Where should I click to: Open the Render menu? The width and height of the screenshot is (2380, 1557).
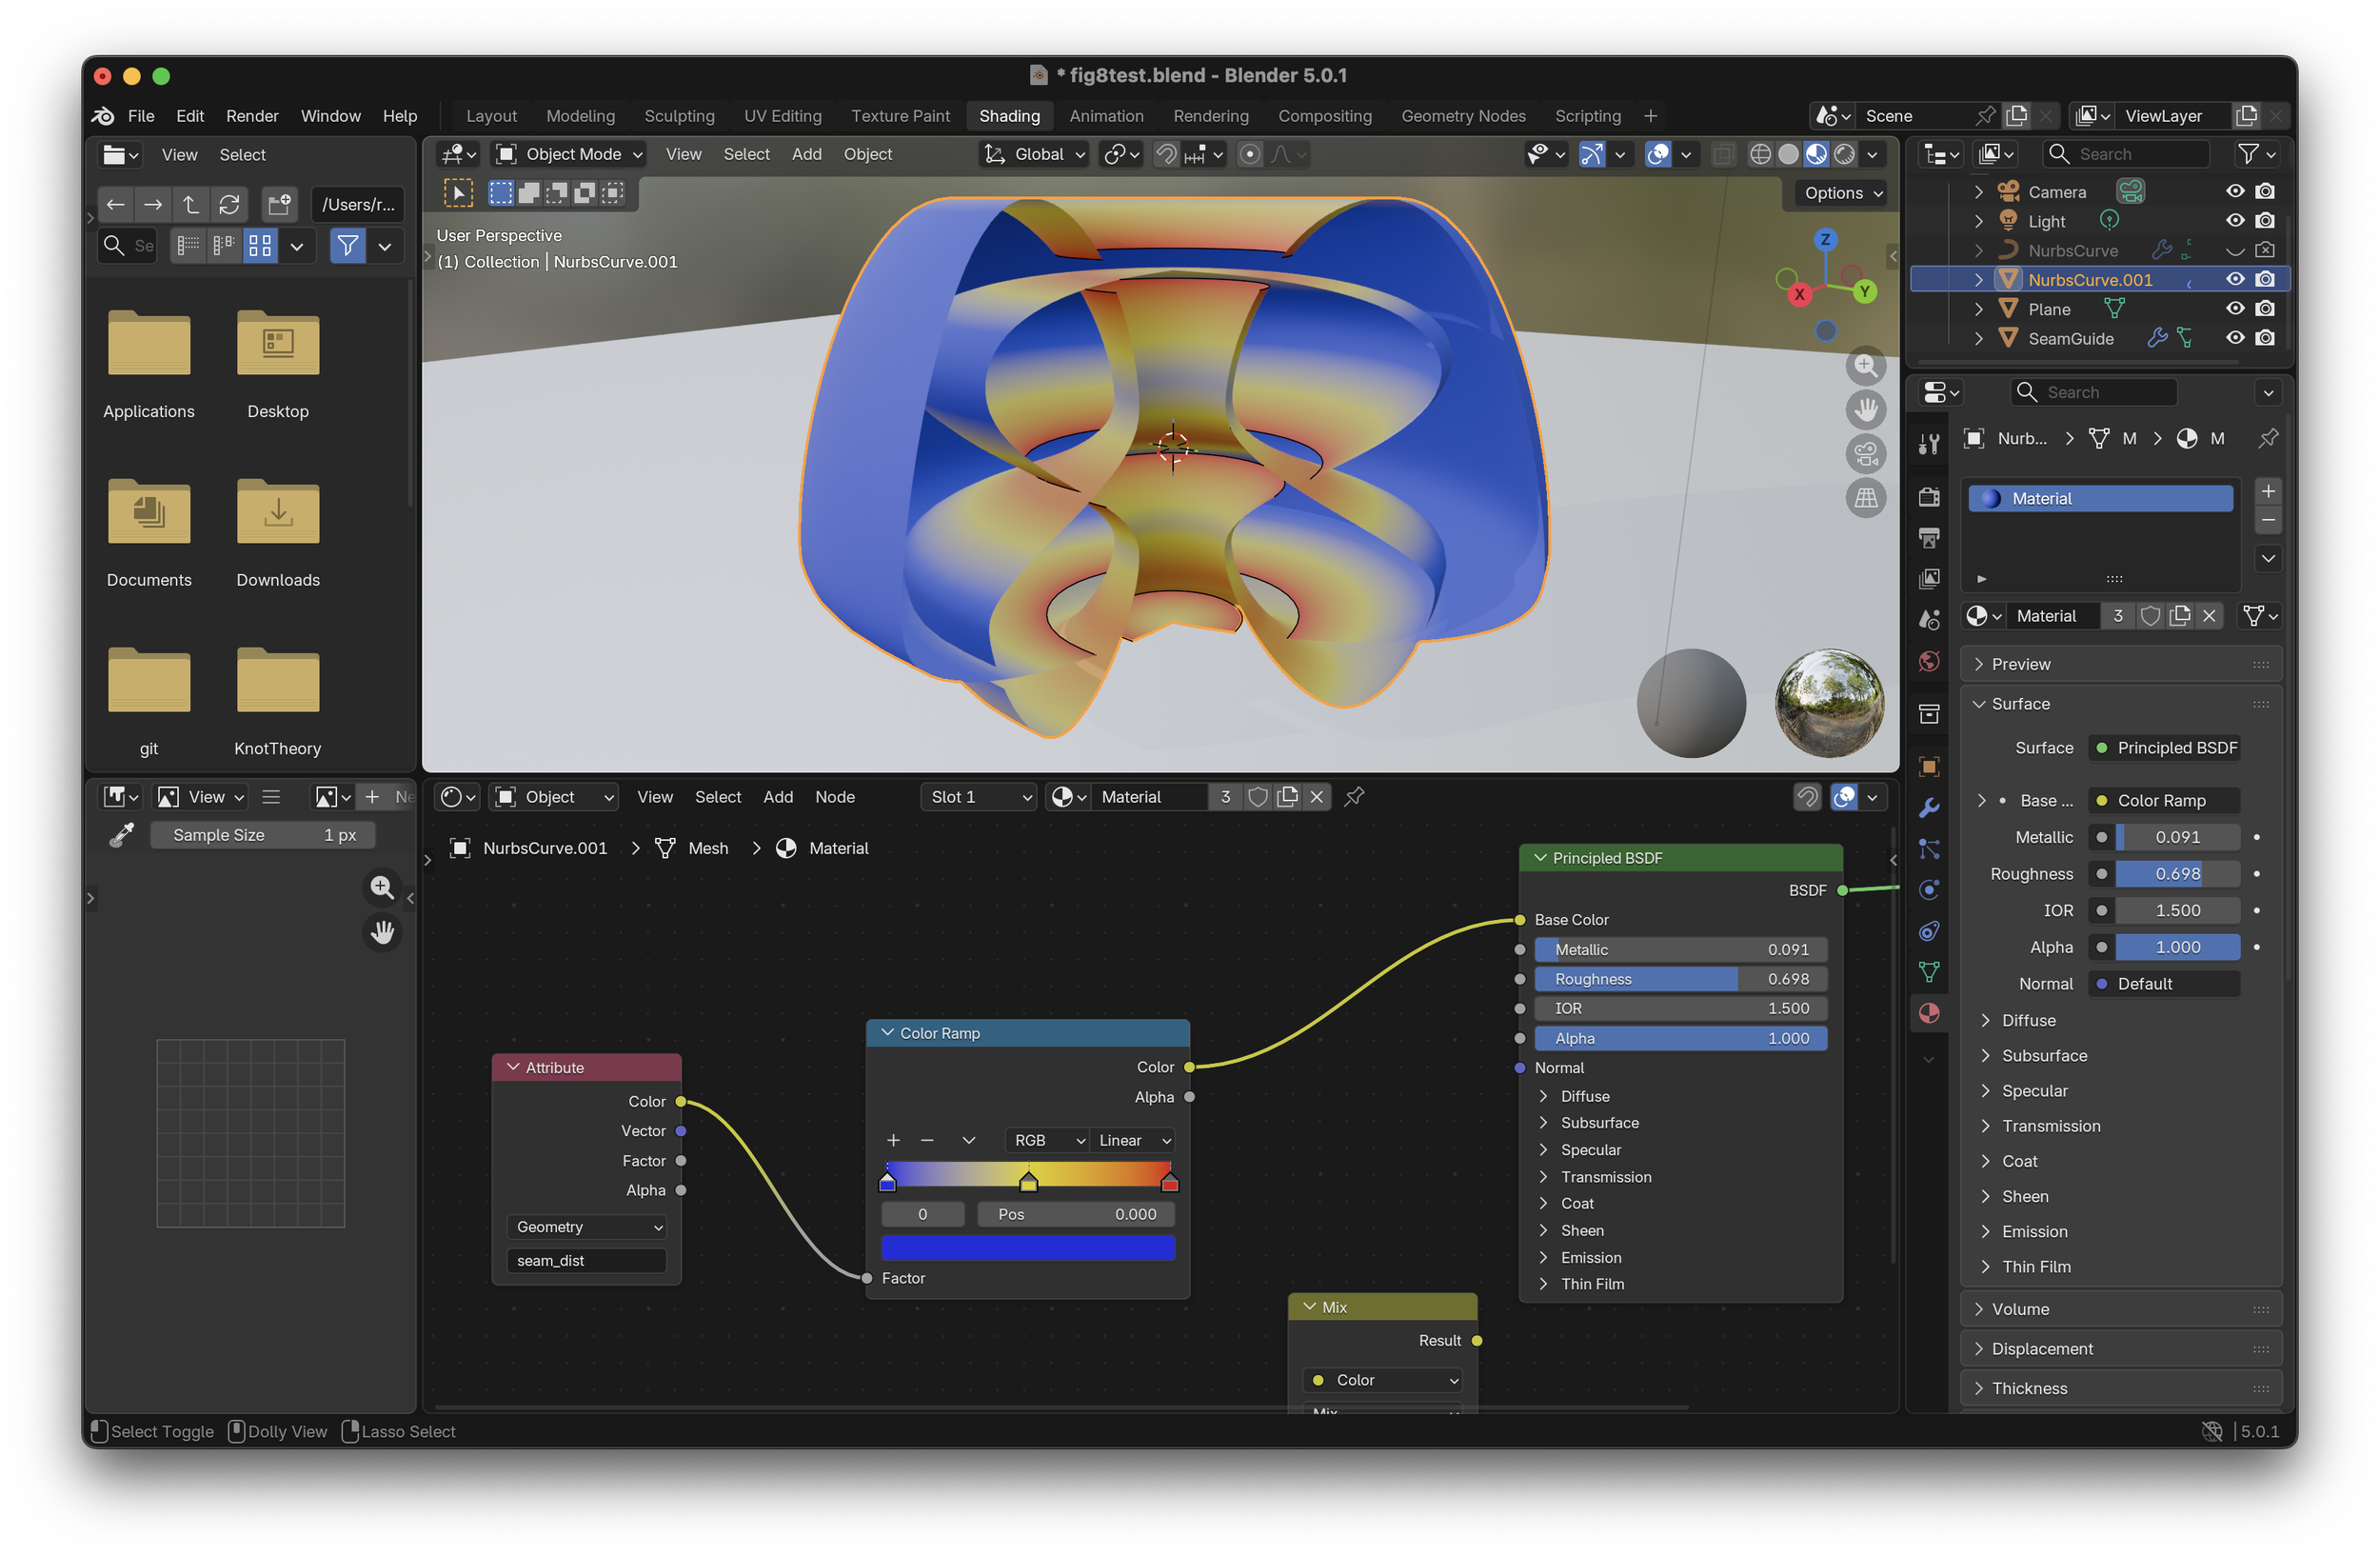point(252,116)
